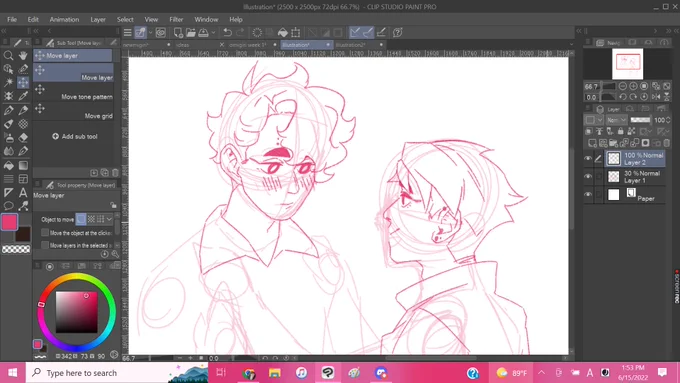Click the Clear (dotted circle) icon
Viewport: 680px width, 383px height.
tap(257, 33)
